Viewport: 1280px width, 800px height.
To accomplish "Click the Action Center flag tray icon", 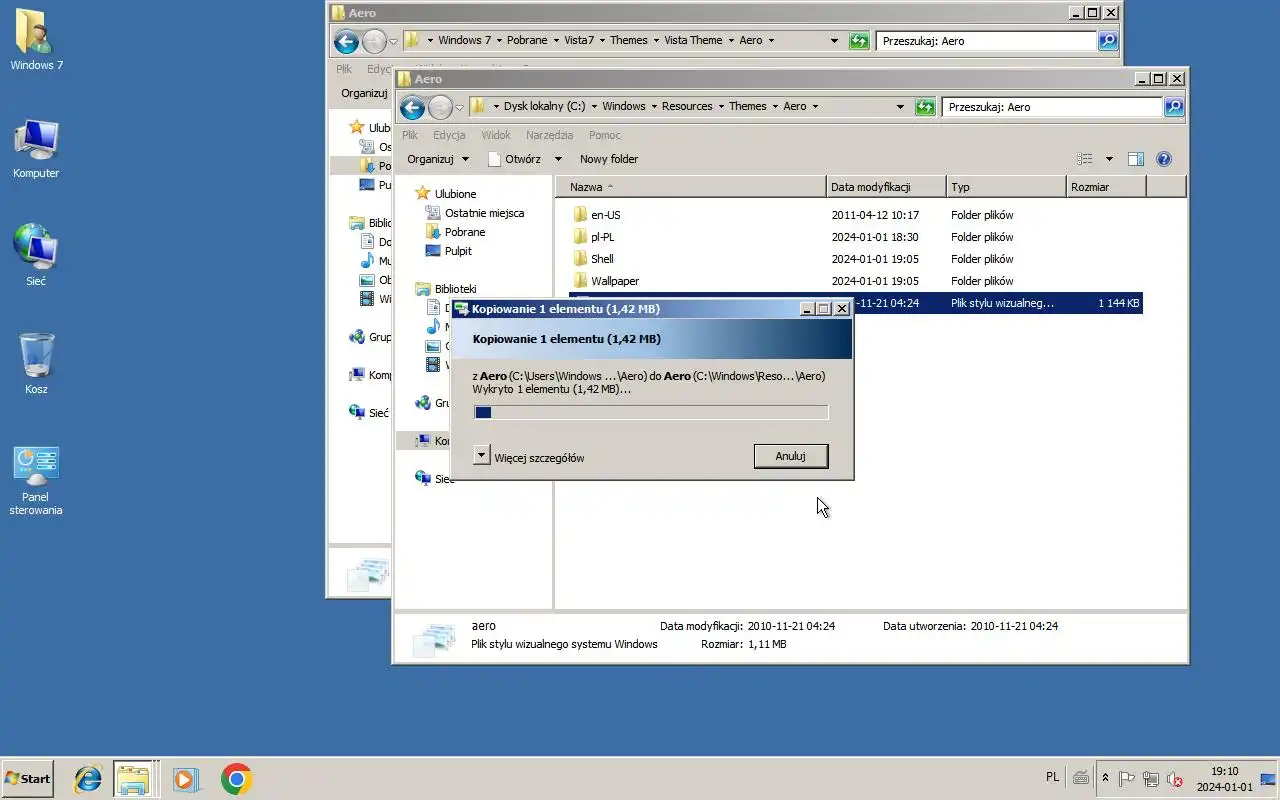I will point(1126,779).
